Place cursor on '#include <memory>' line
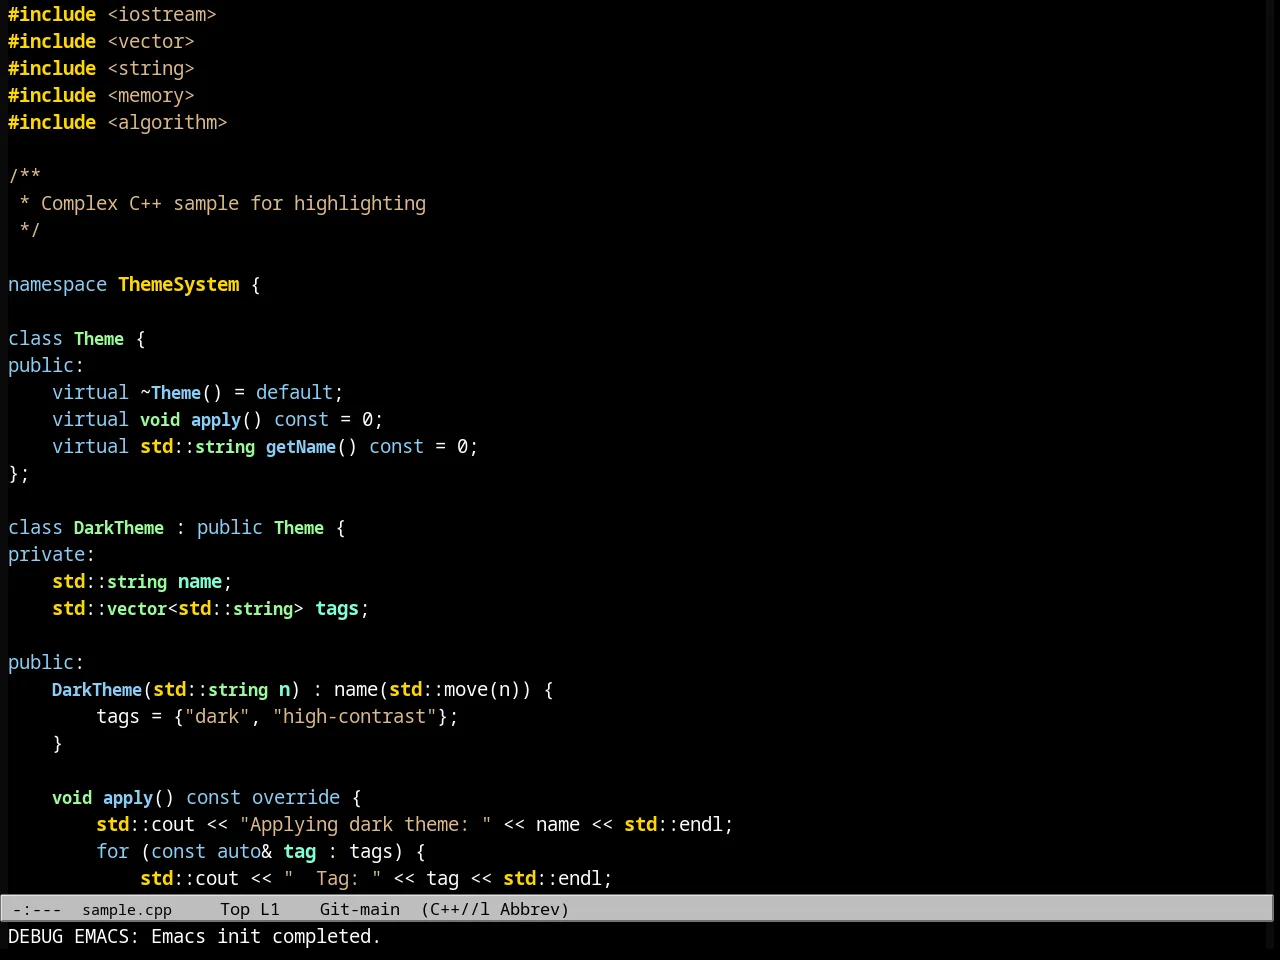 tap(101, 95)
